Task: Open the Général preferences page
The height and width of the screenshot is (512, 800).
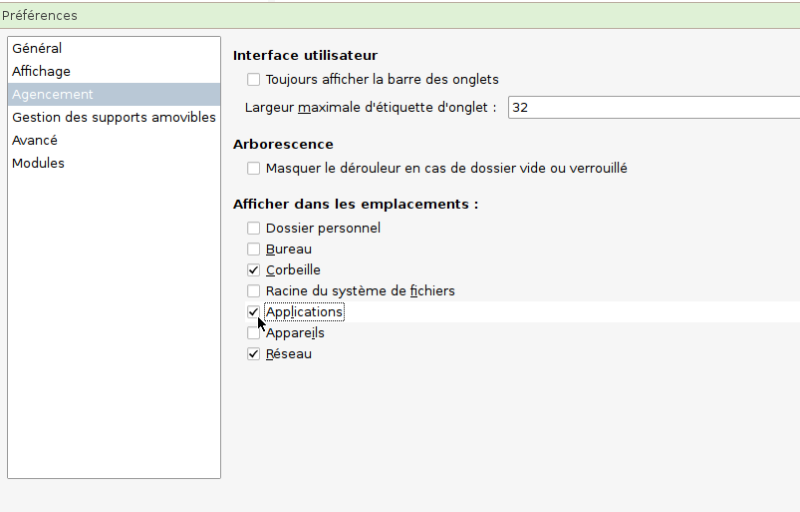Action: point(114,48)
